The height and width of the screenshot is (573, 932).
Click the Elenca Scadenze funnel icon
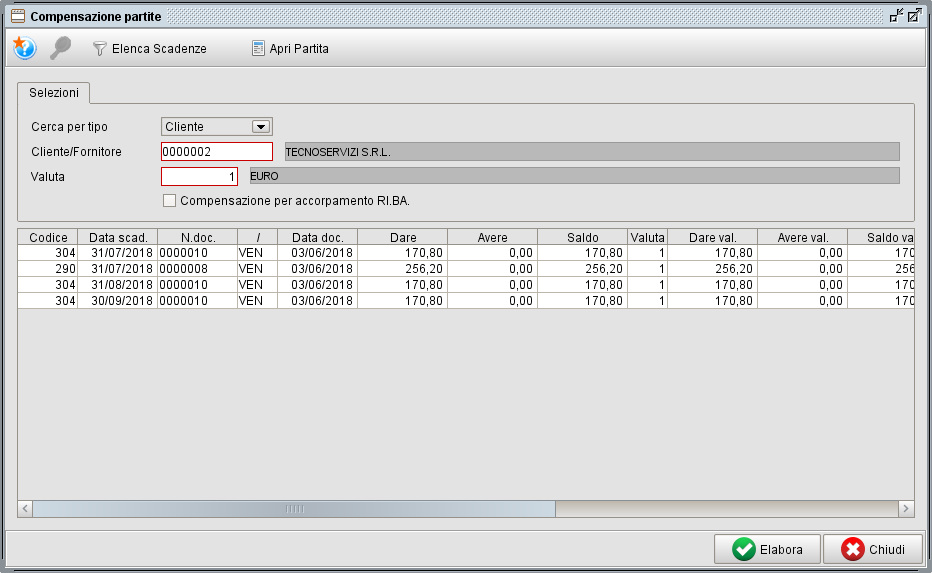99,48
